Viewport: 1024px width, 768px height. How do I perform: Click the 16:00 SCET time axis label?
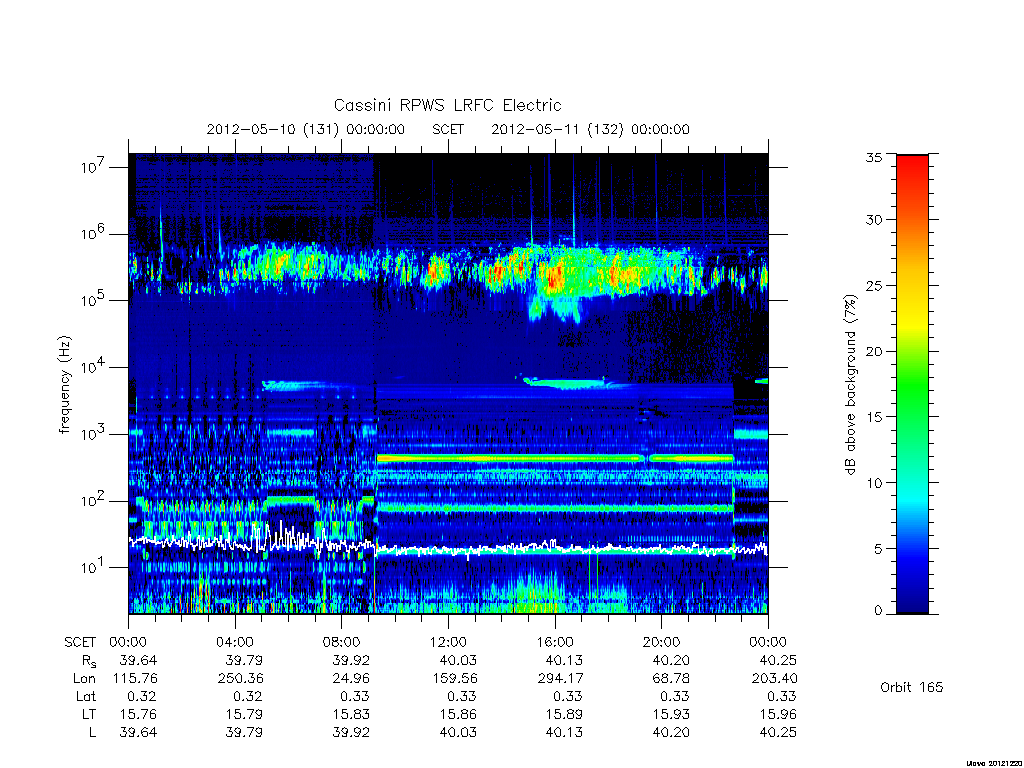coord(554,642)
